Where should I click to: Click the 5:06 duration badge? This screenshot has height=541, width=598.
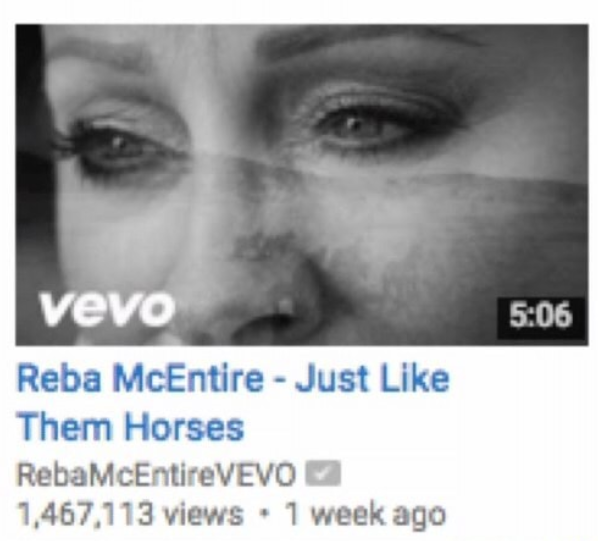point(541,317)
